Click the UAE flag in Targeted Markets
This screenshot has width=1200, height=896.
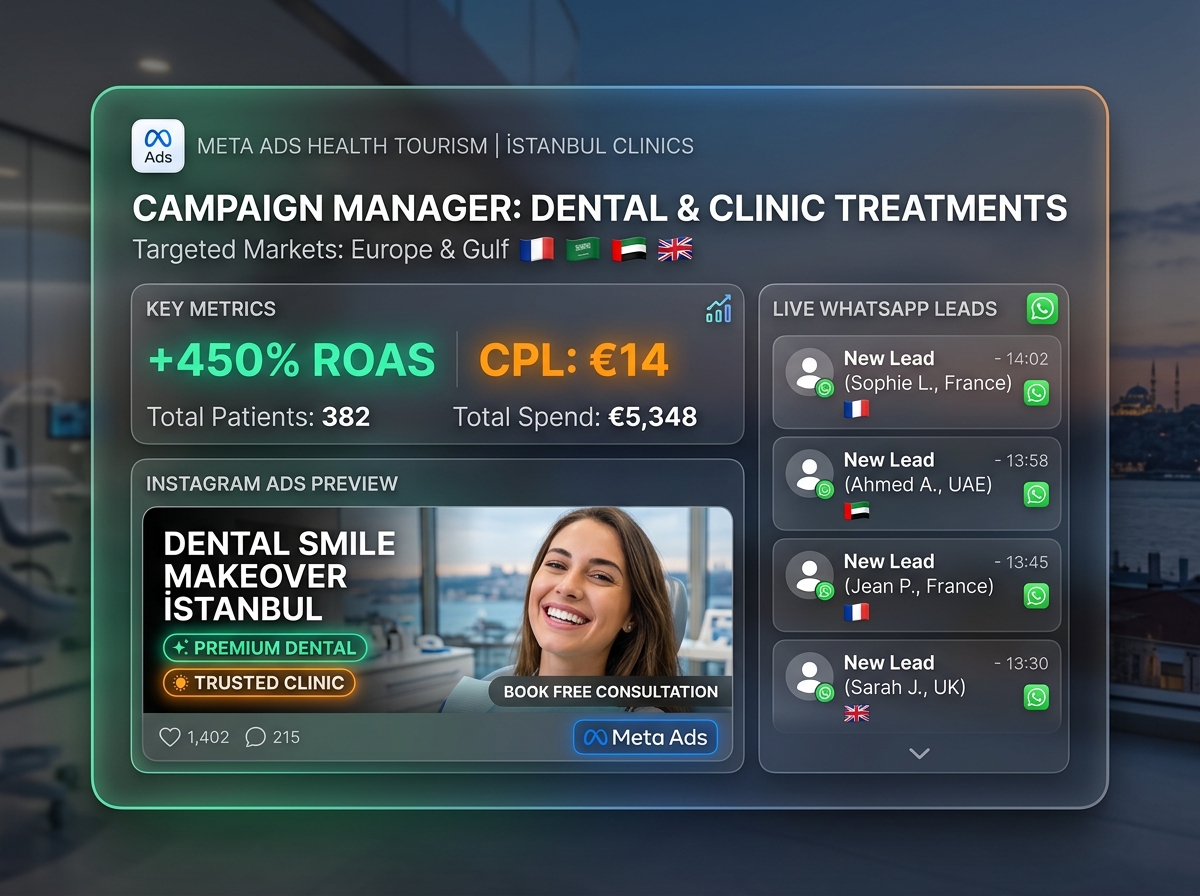(630, 249)
